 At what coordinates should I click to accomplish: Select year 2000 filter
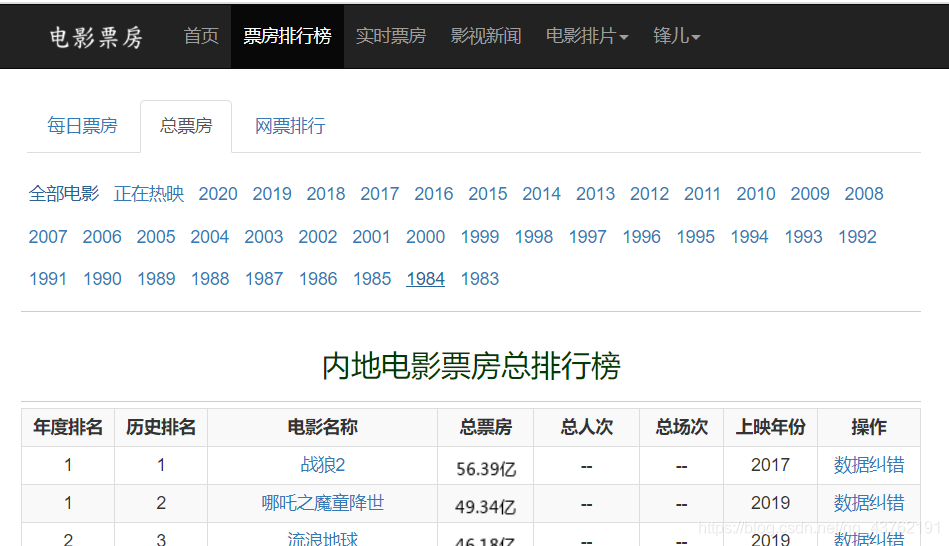pyautogui.click(x=425, y=237)
